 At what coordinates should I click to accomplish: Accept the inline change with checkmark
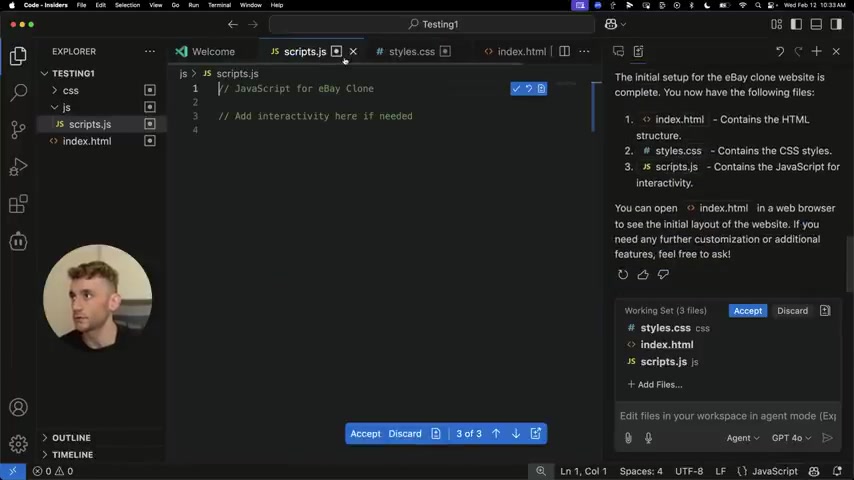coord(516,89)
